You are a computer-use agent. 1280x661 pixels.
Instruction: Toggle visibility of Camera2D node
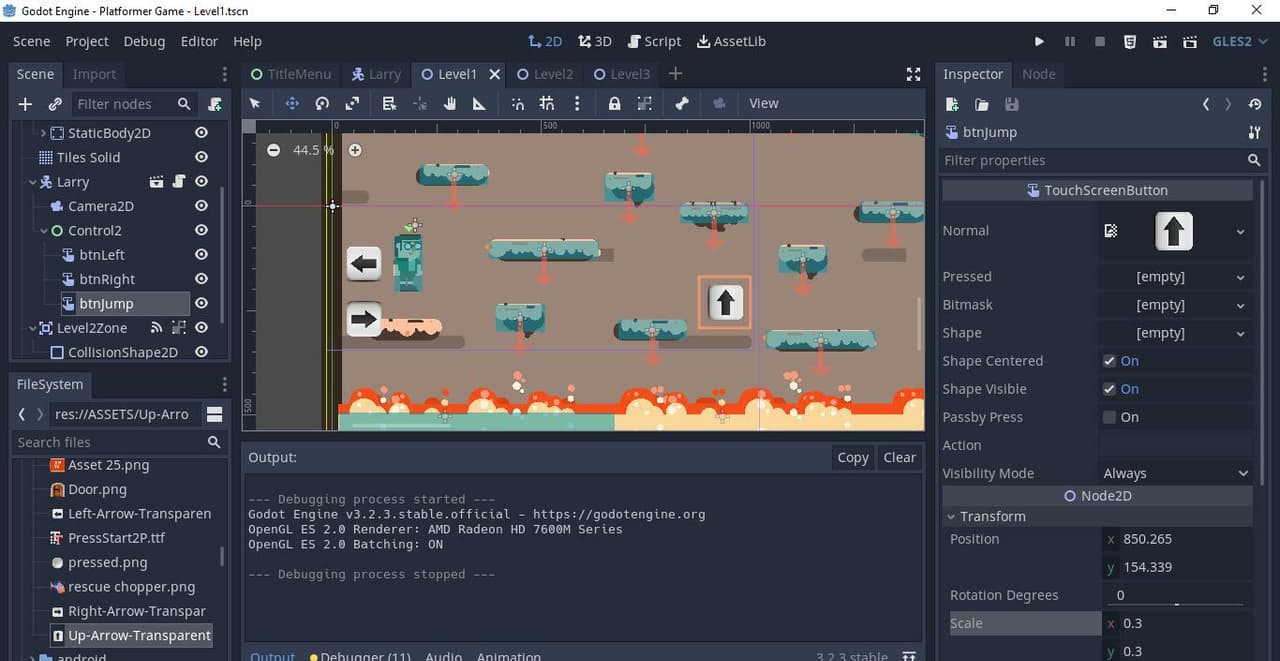201,206
